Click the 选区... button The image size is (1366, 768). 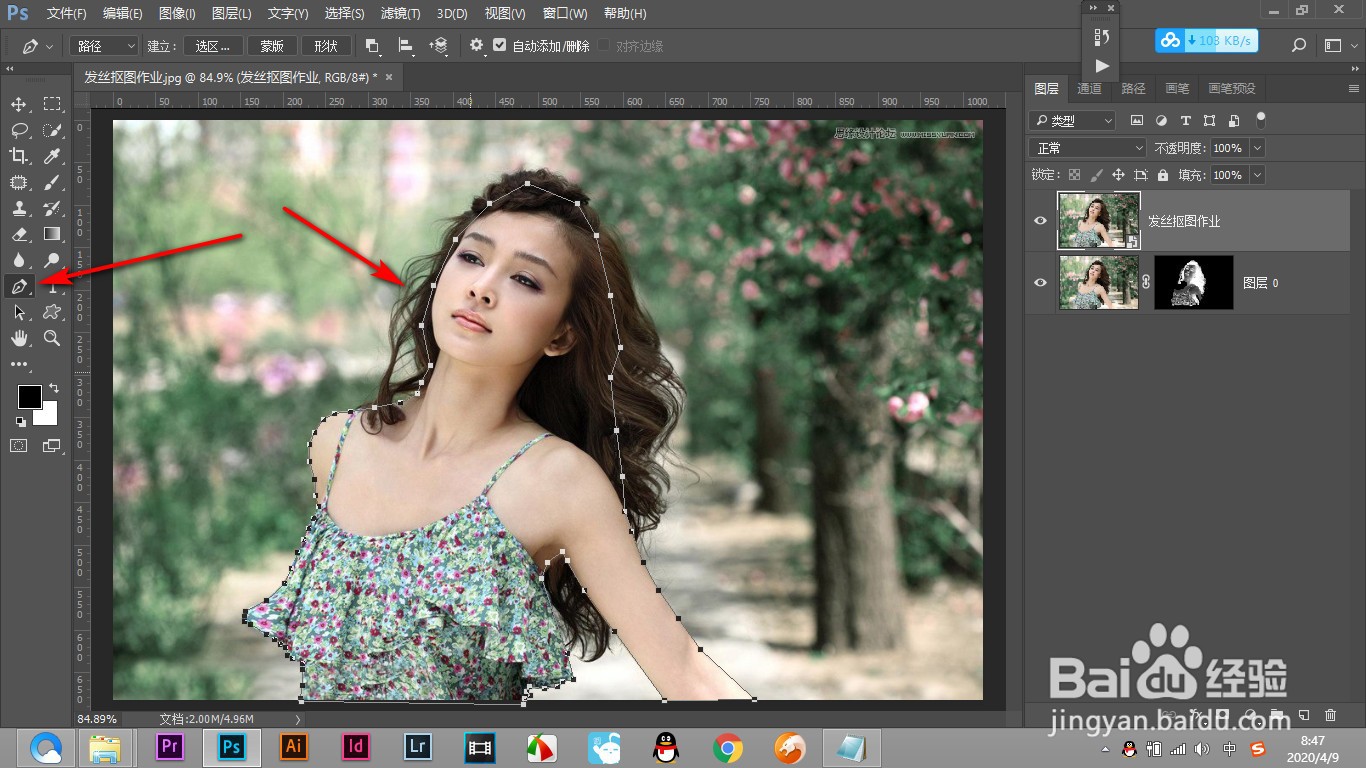[x=213, y=46]
